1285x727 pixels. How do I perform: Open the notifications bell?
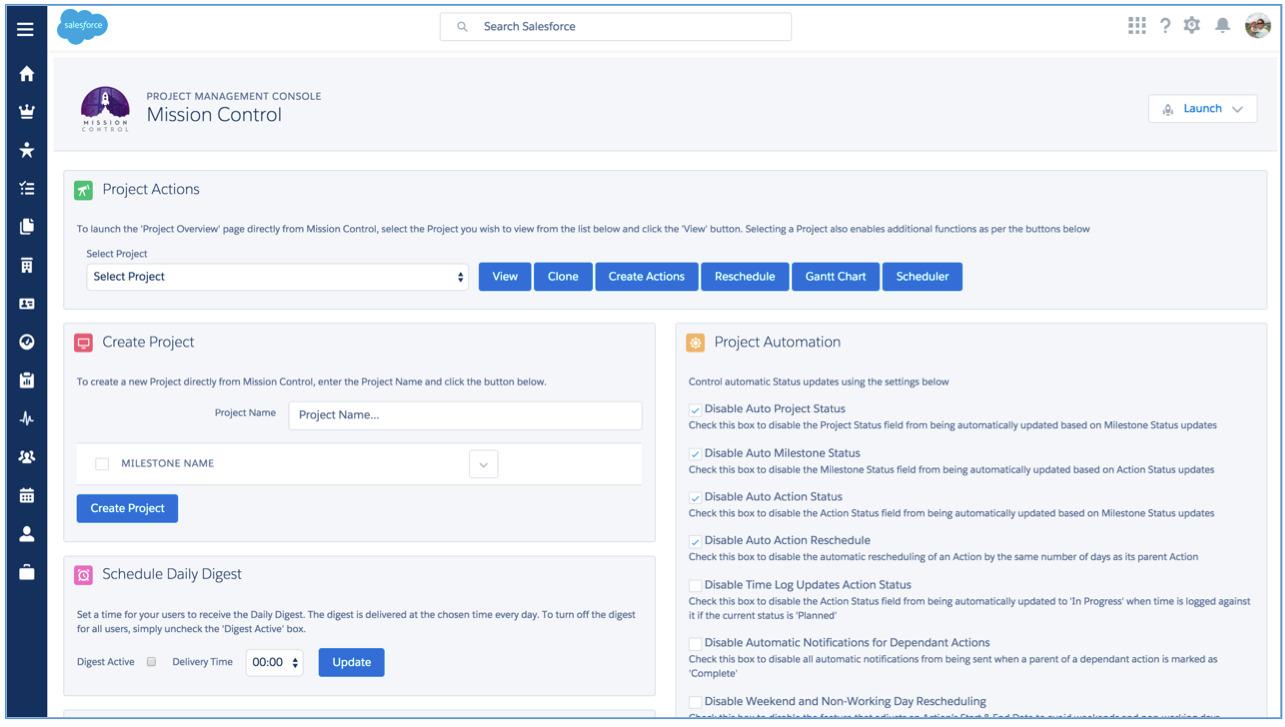pos(1222,27)
